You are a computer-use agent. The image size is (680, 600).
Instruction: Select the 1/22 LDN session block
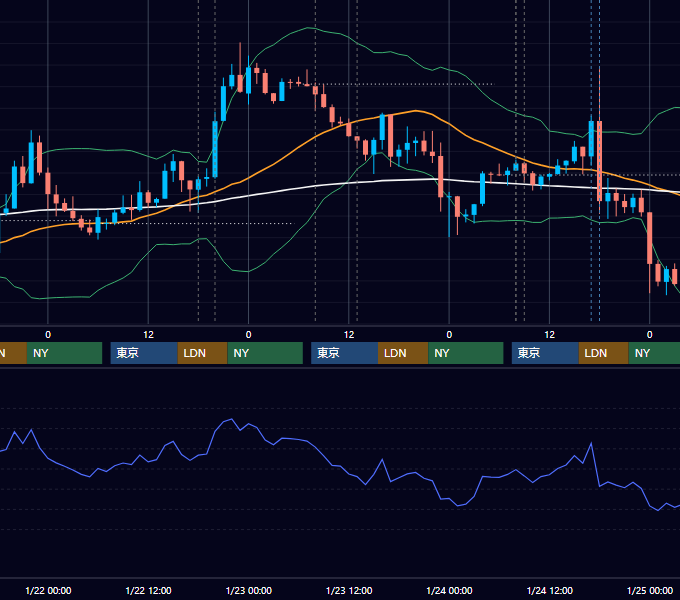coord(203,353)
